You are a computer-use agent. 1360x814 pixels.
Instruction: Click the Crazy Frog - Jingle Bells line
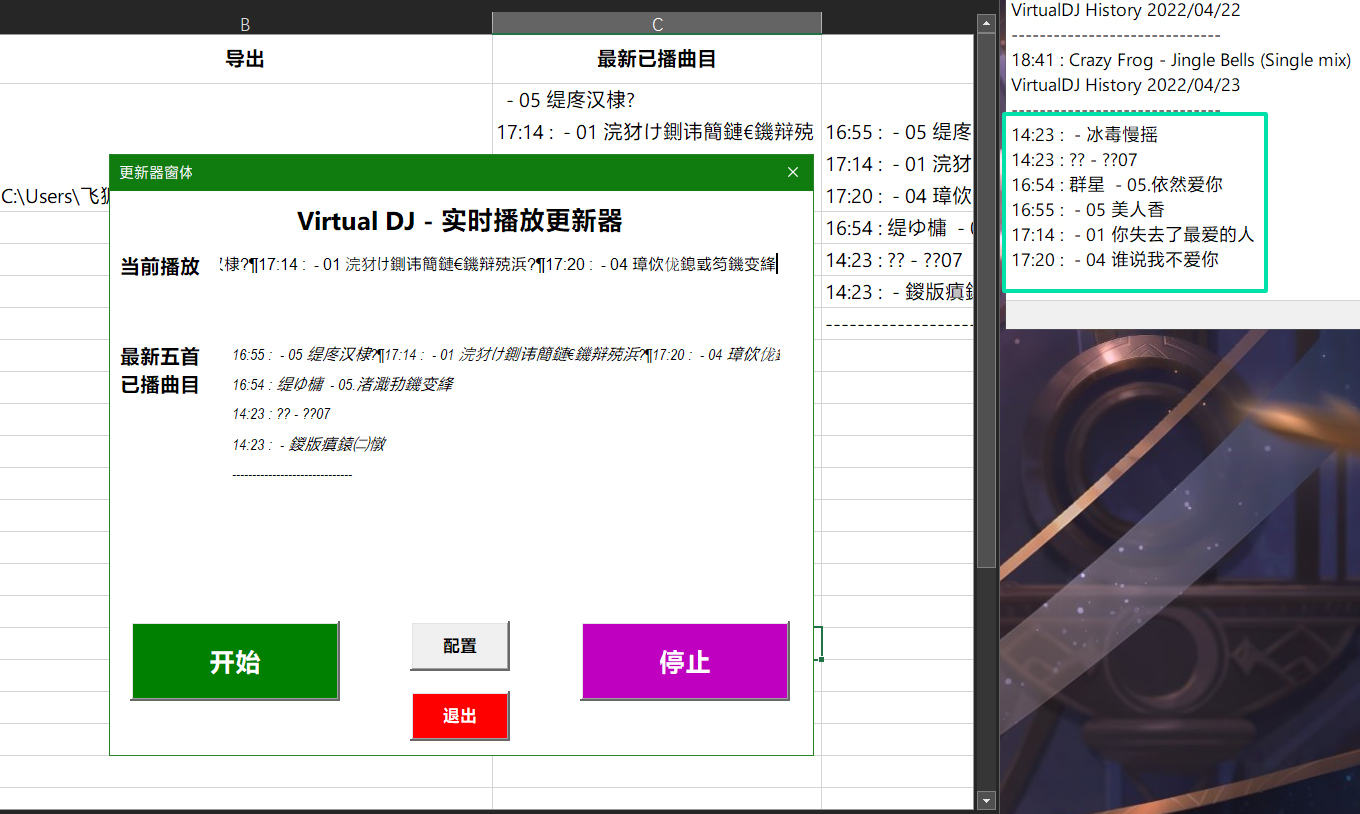pos(1181,60)
